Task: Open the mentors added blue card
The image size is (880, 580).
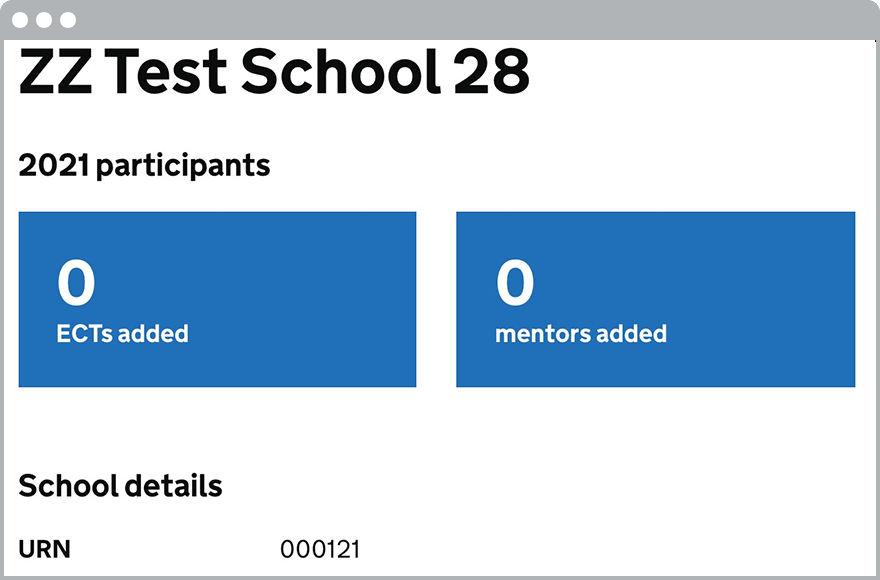Action: pos(655,299)
